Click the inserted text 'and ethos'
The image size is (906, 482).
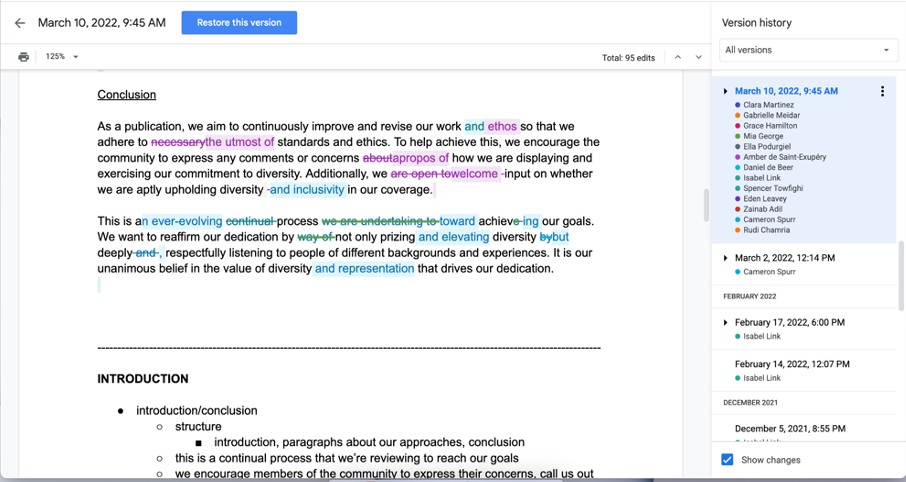point(491,127)
